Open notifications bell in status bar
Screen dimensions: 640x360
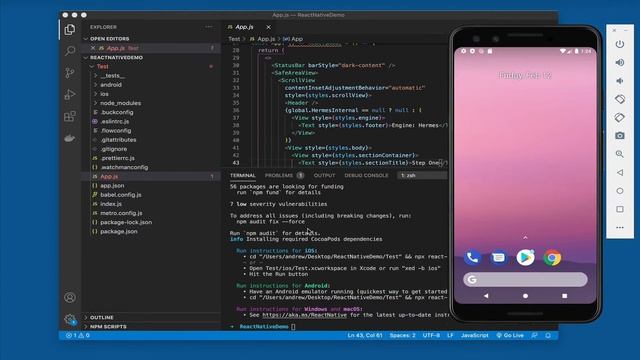[548, 336]
